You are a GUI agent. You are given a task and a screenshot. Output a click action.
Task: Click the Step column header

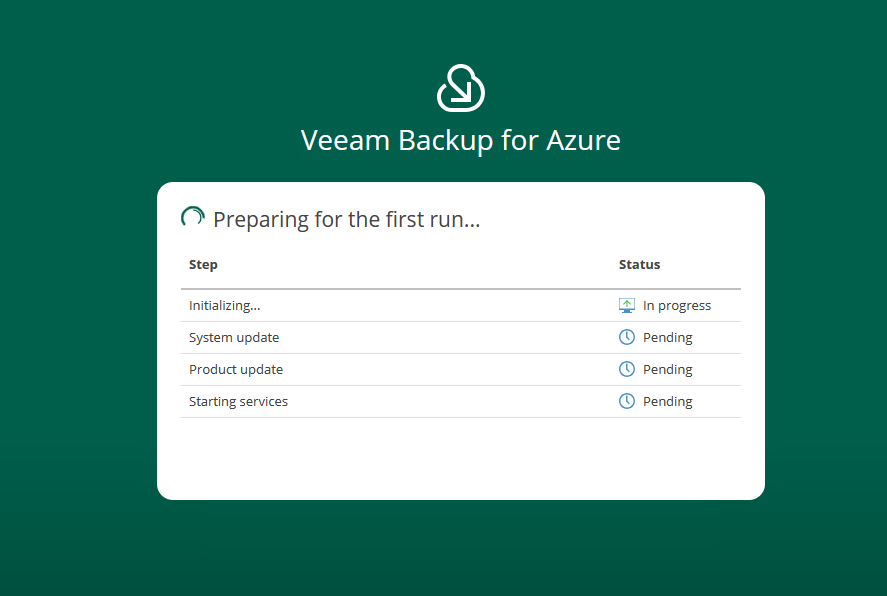coord(203,265)
